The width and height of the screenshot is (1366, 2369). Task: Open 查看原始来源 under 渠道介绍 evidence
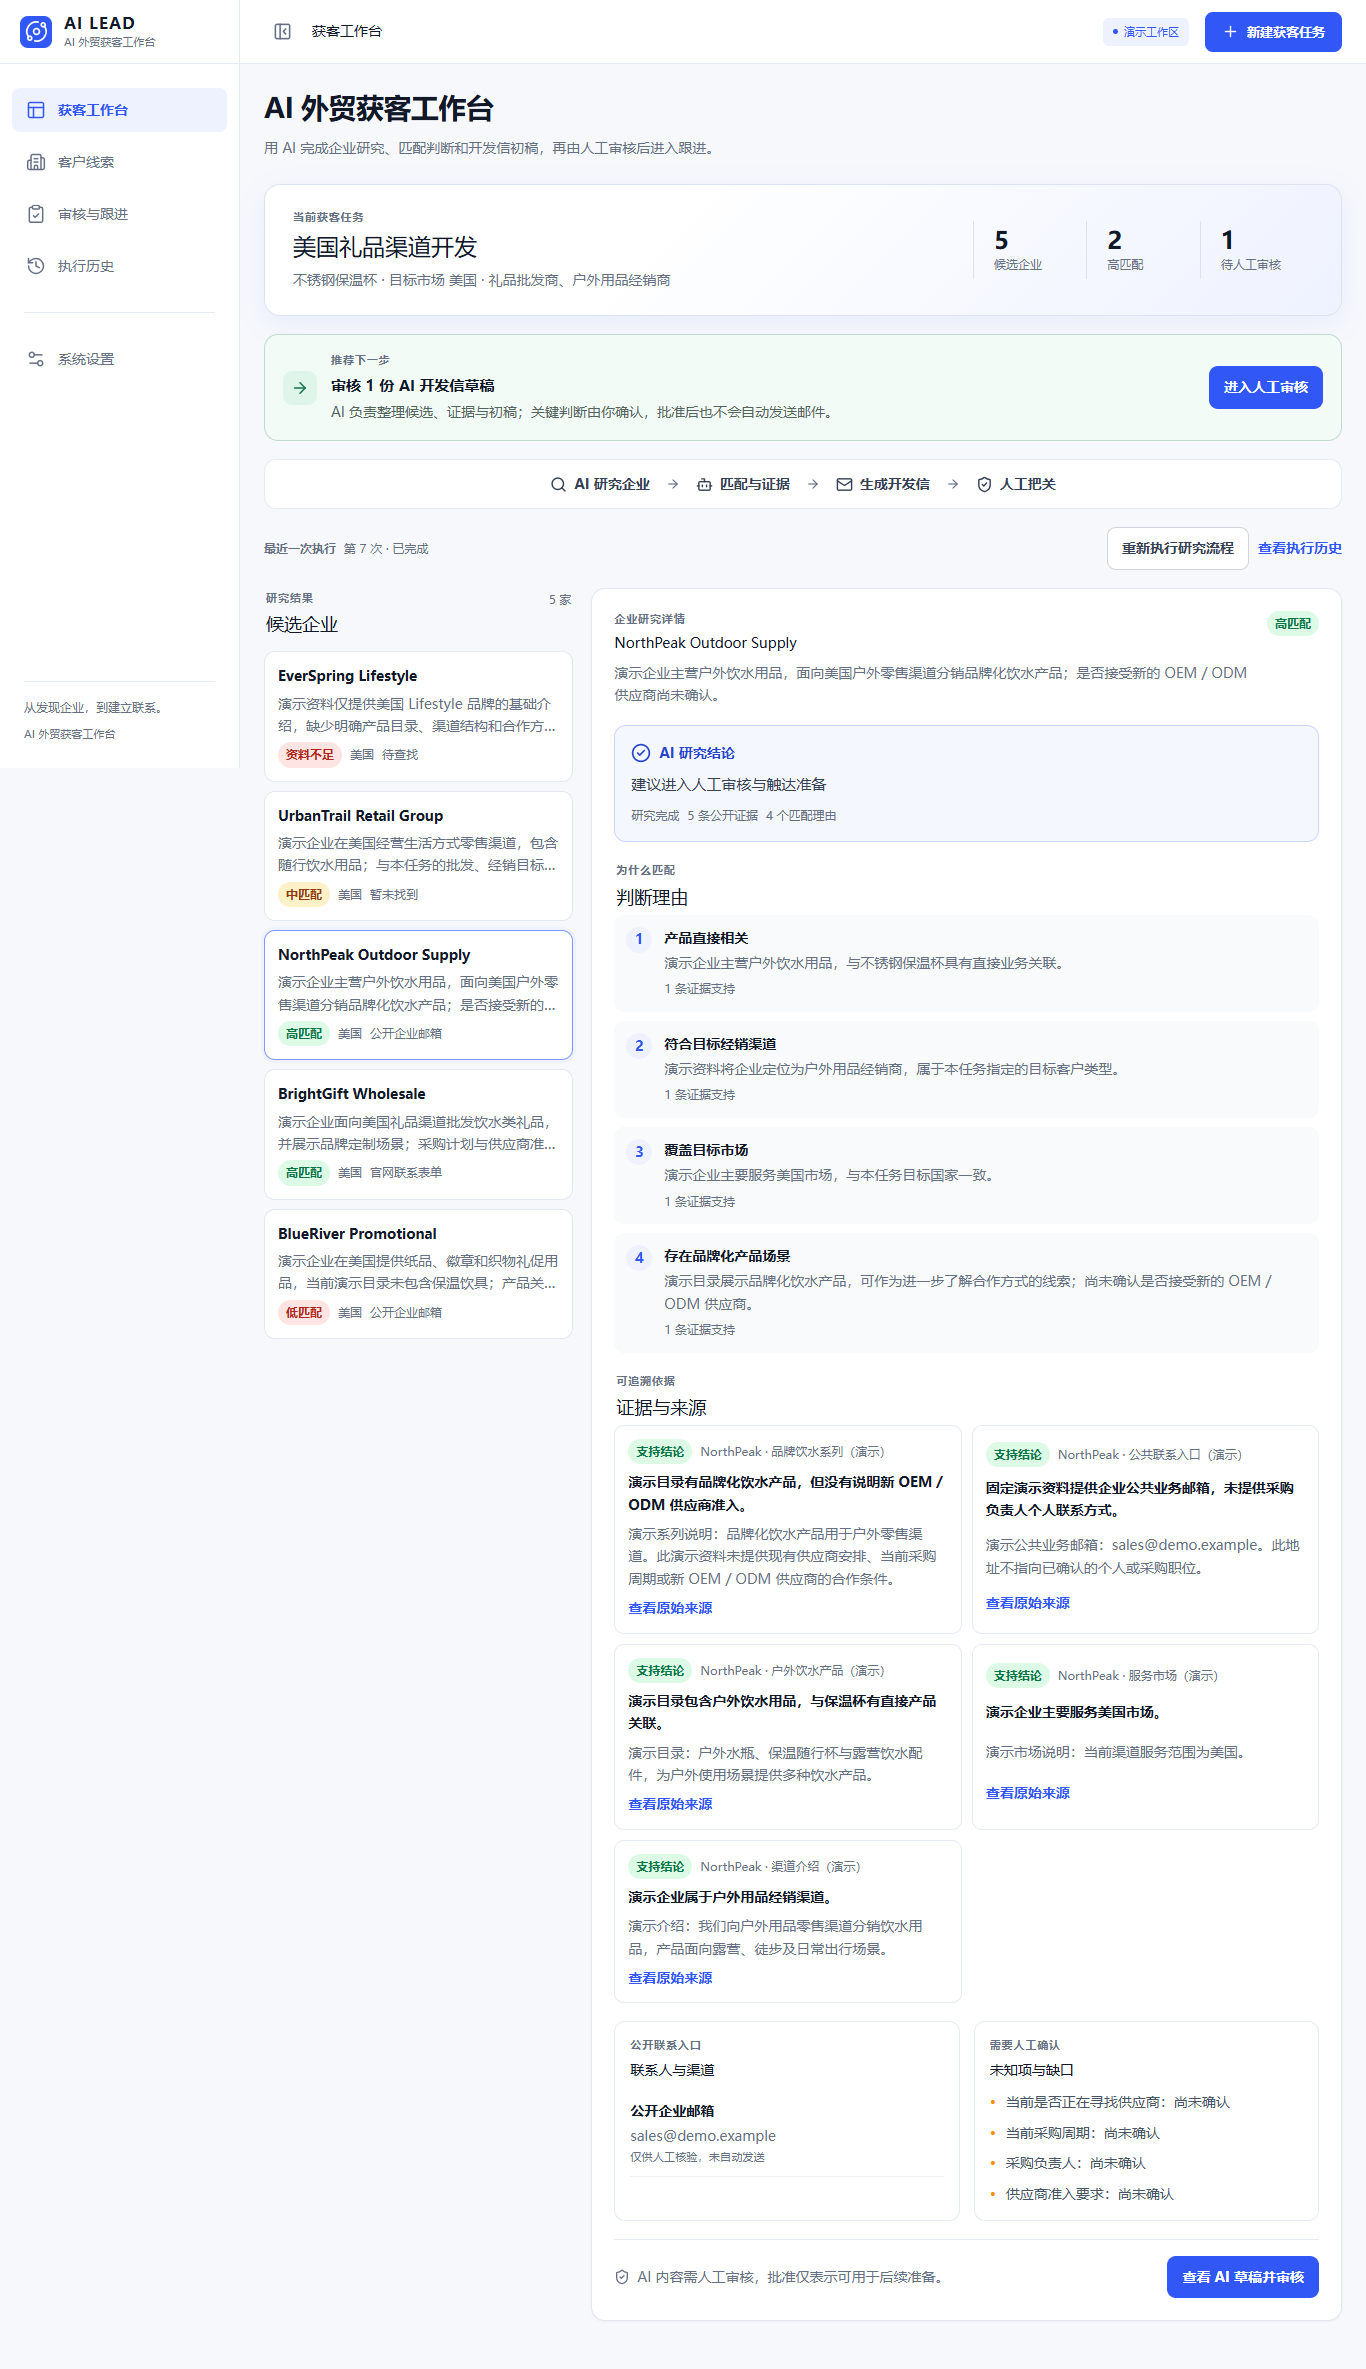[x=670, y=1978]
